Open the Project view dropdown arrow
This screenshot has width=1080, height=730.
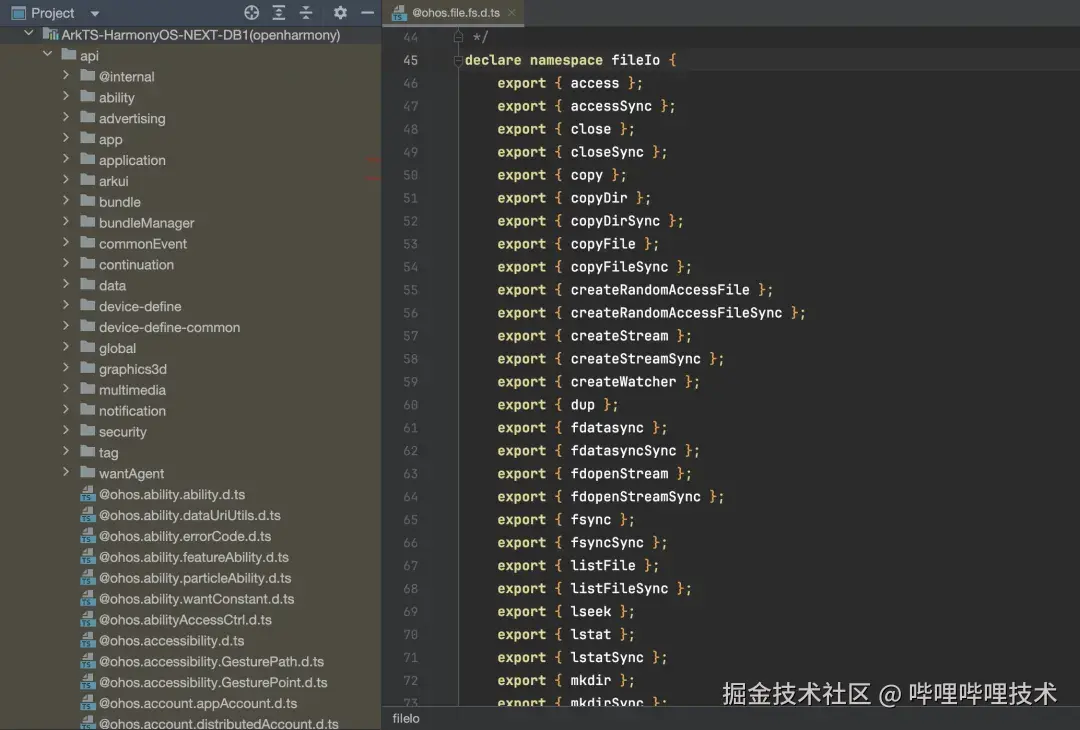95,13
